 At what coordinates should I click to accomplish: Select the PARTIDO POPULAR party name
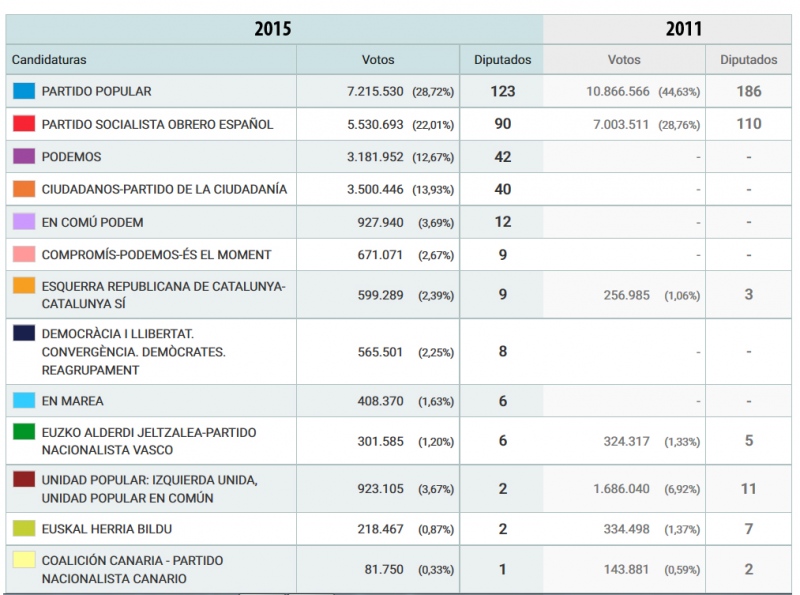pos(96,91)
